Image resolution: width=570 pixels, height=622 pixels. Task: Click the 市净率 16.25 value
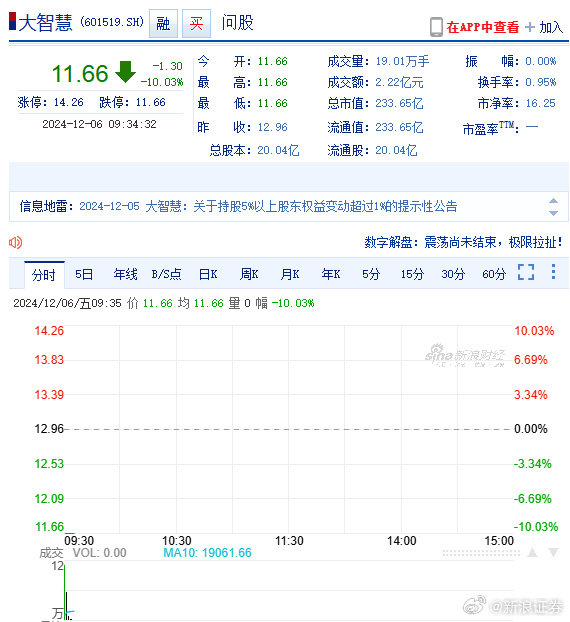[x=540, y=103]
